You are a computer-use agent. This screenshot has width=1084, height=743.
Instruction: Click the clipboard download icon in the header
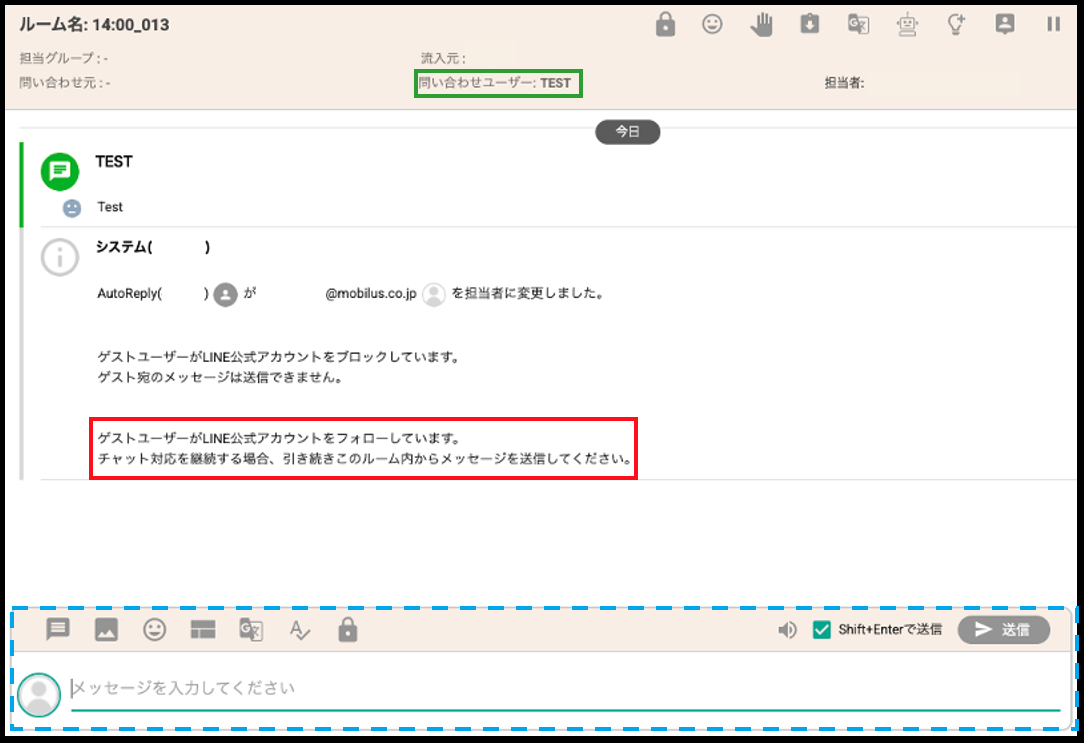point(810,24)
